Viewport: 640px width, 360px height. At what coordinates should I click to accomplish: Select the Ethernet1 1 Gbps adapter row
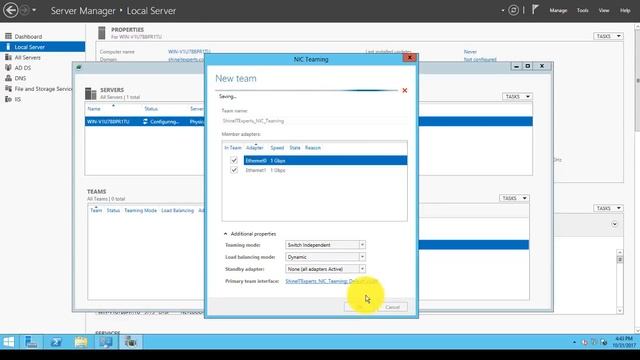(x=325, y=170)
